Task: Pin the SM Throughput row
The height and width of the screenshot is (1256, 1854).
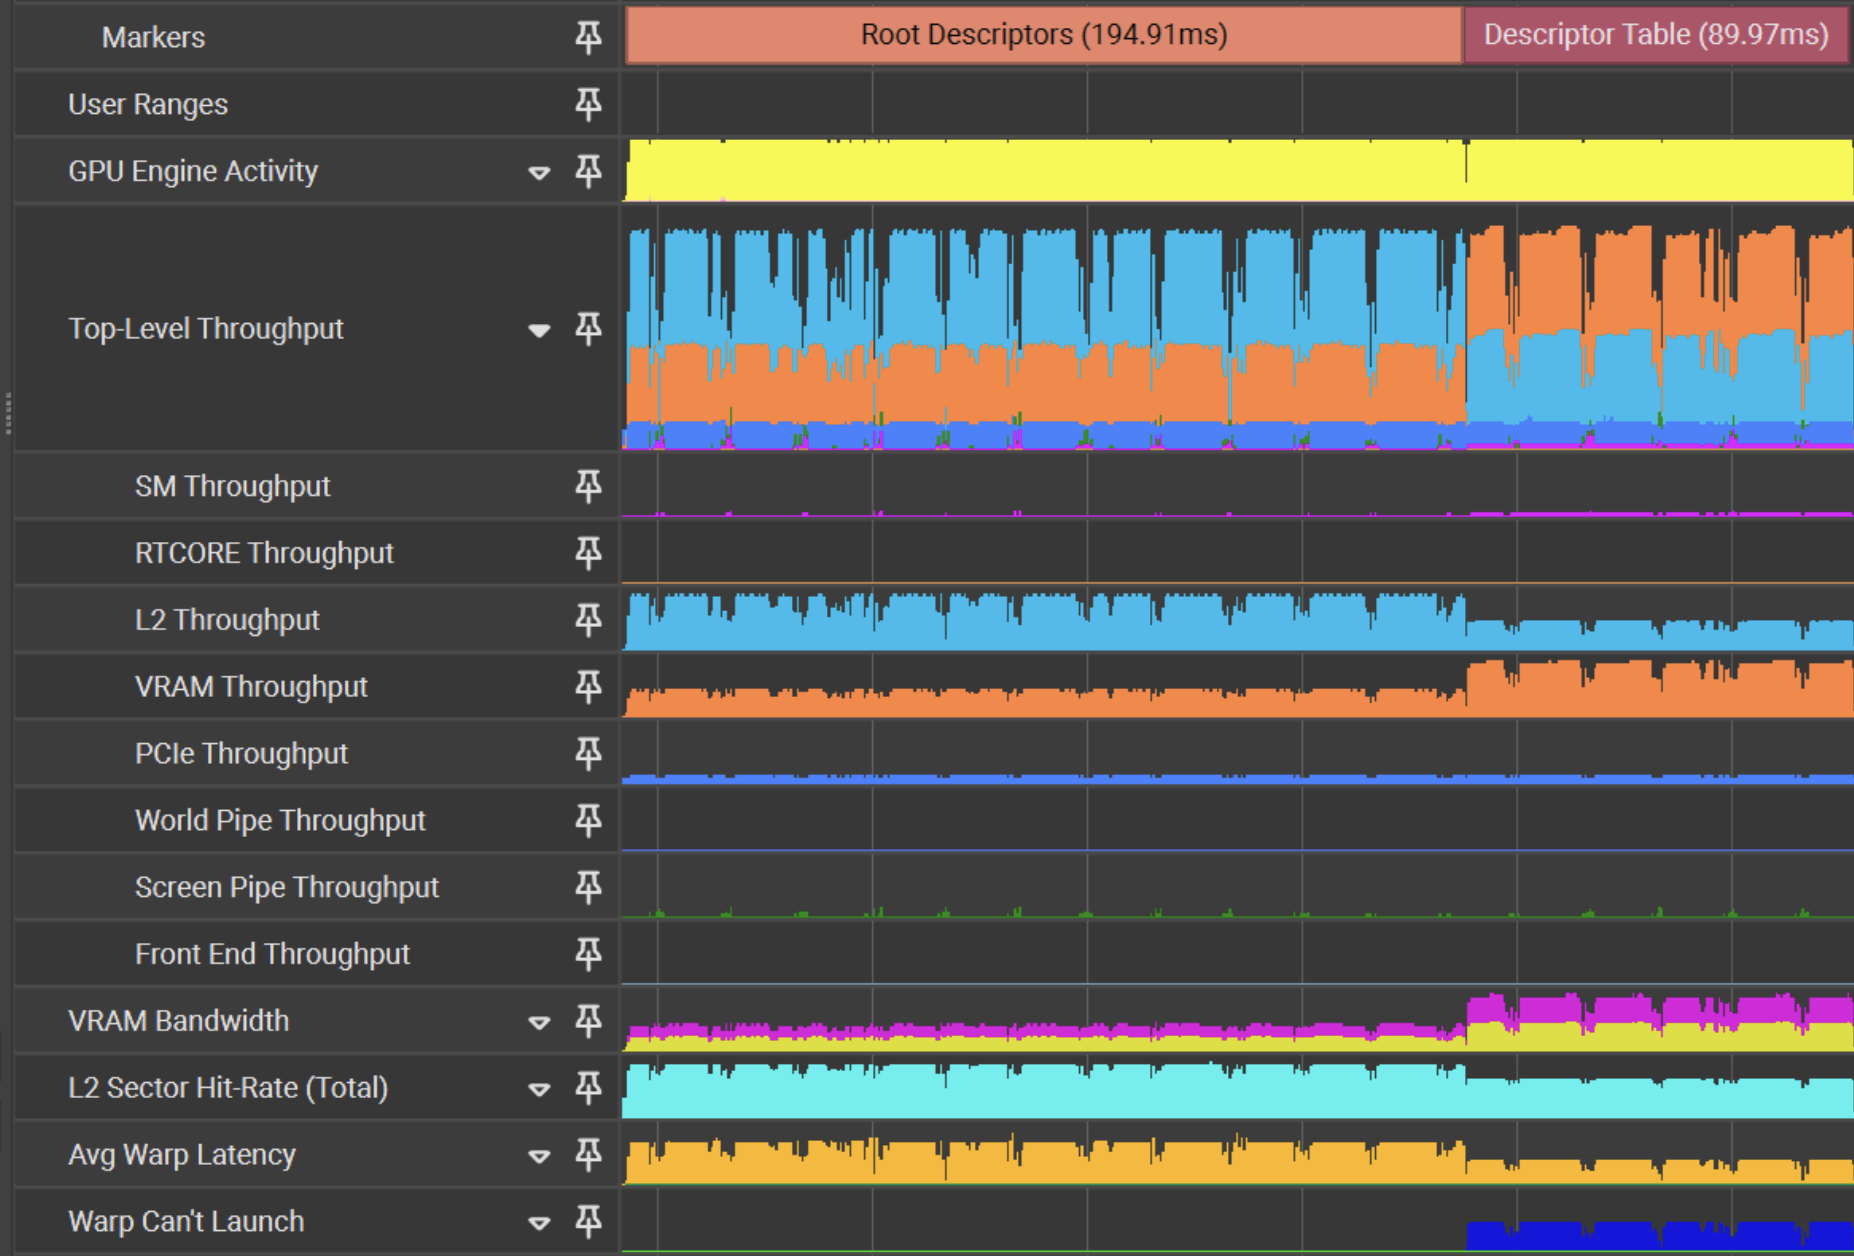Action: pos(588,486)
